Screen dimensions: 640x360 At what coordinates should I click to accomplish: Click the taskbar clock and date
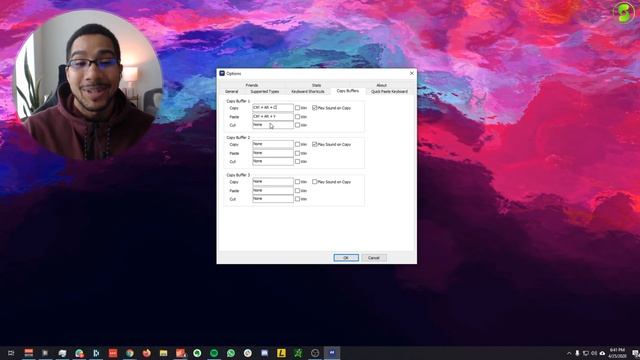point(618,353)
